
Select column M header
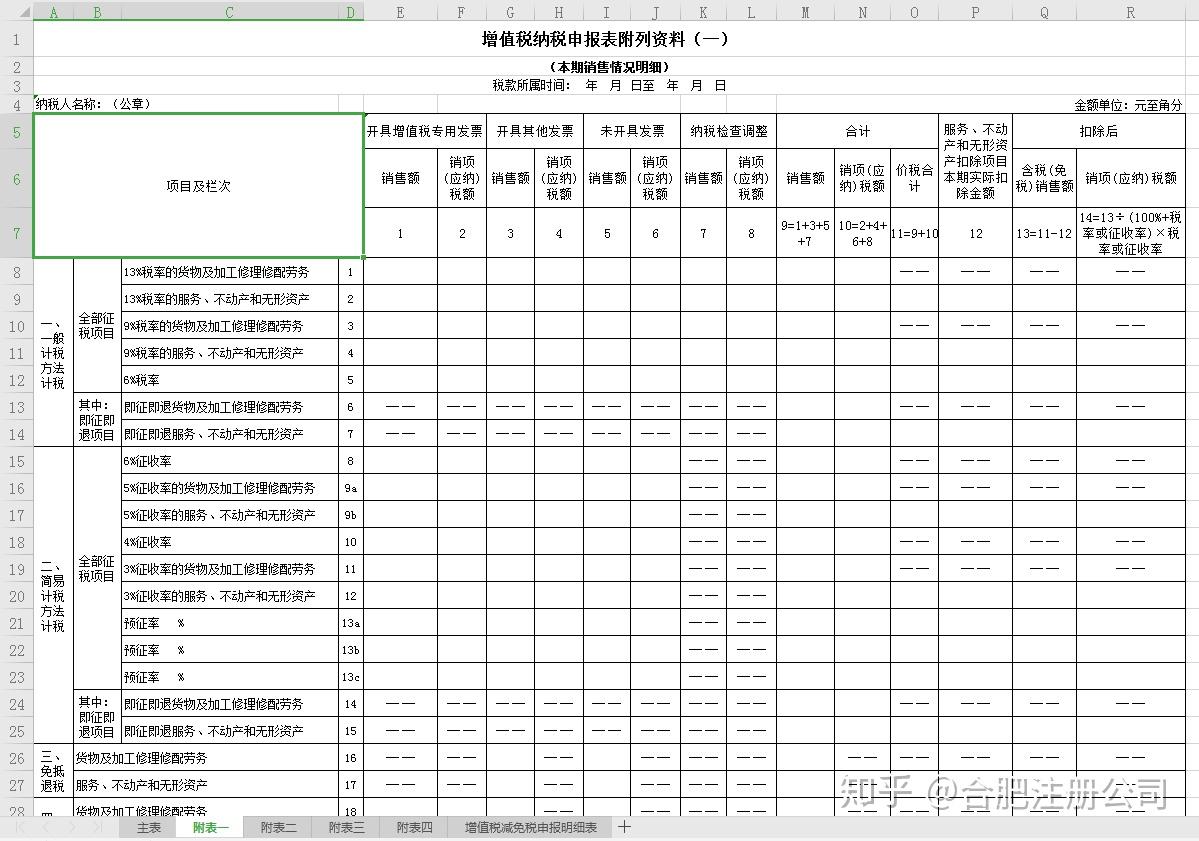[x=805, y=12]
